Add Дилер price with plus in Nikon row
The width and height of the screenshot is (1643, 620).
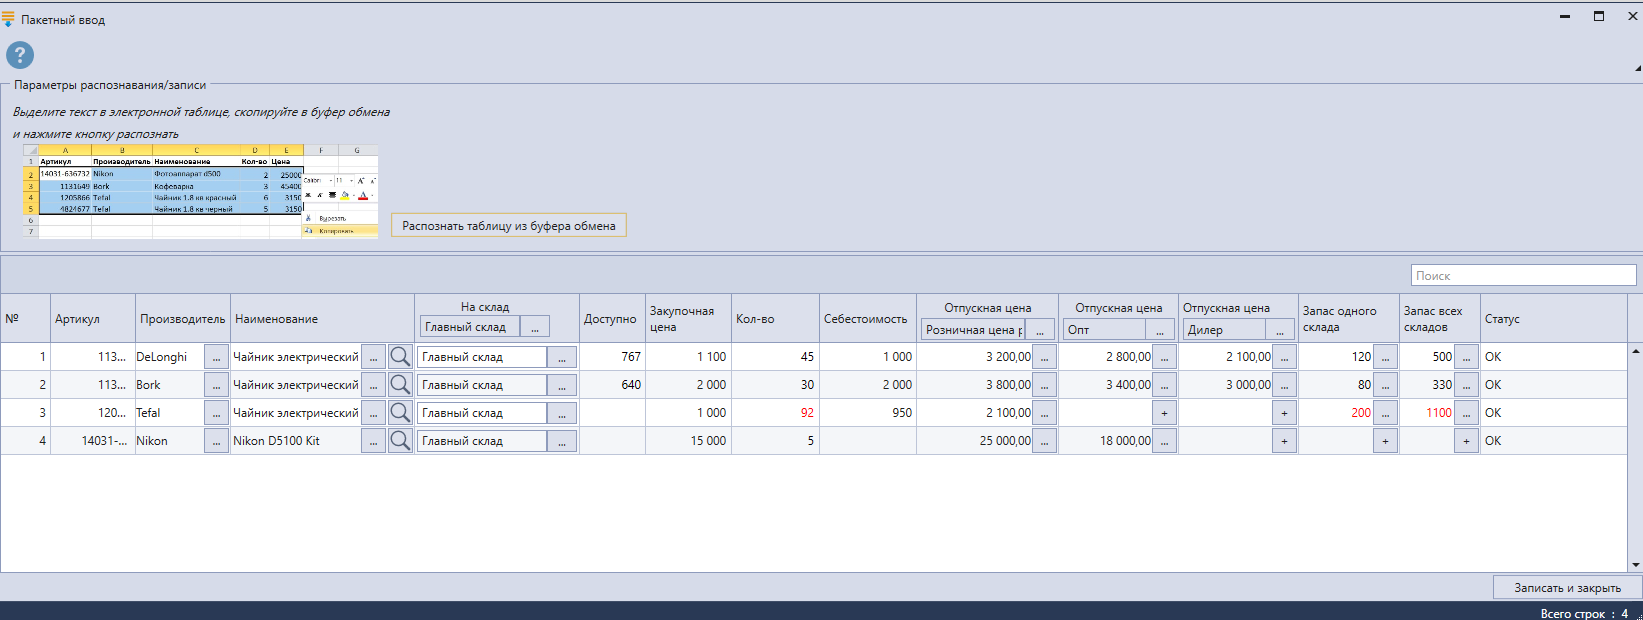pos(1284,441)
